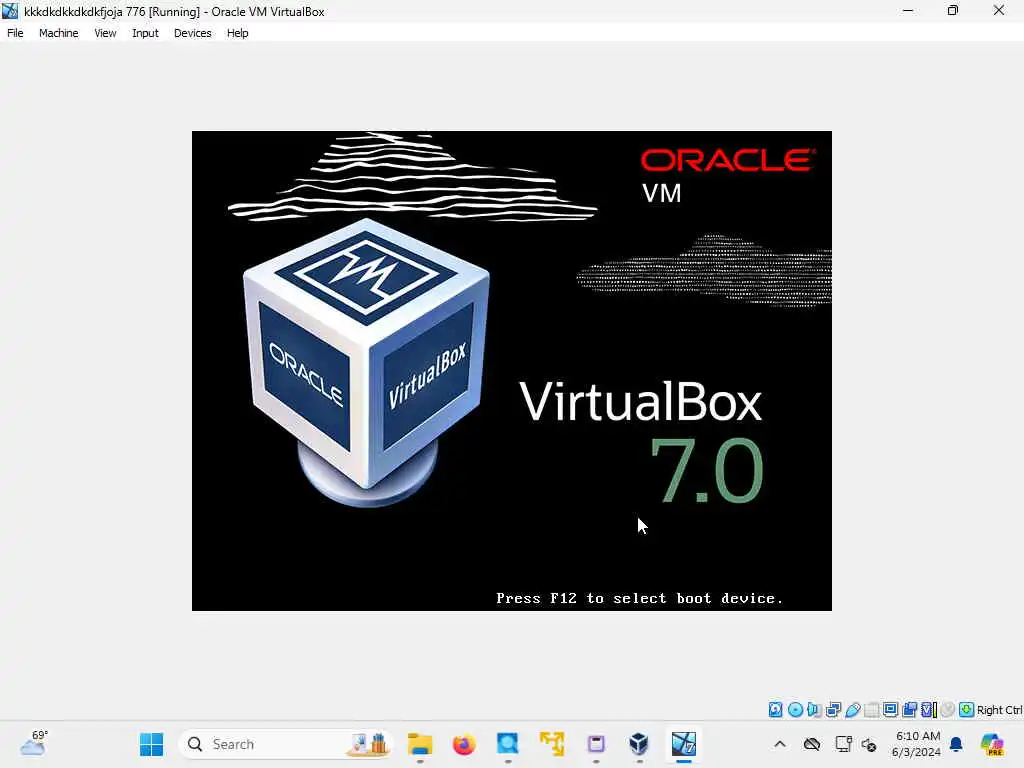Open the purple square app on taskbar
This screenshot has width=1024, height=768.
pos(596,744)
